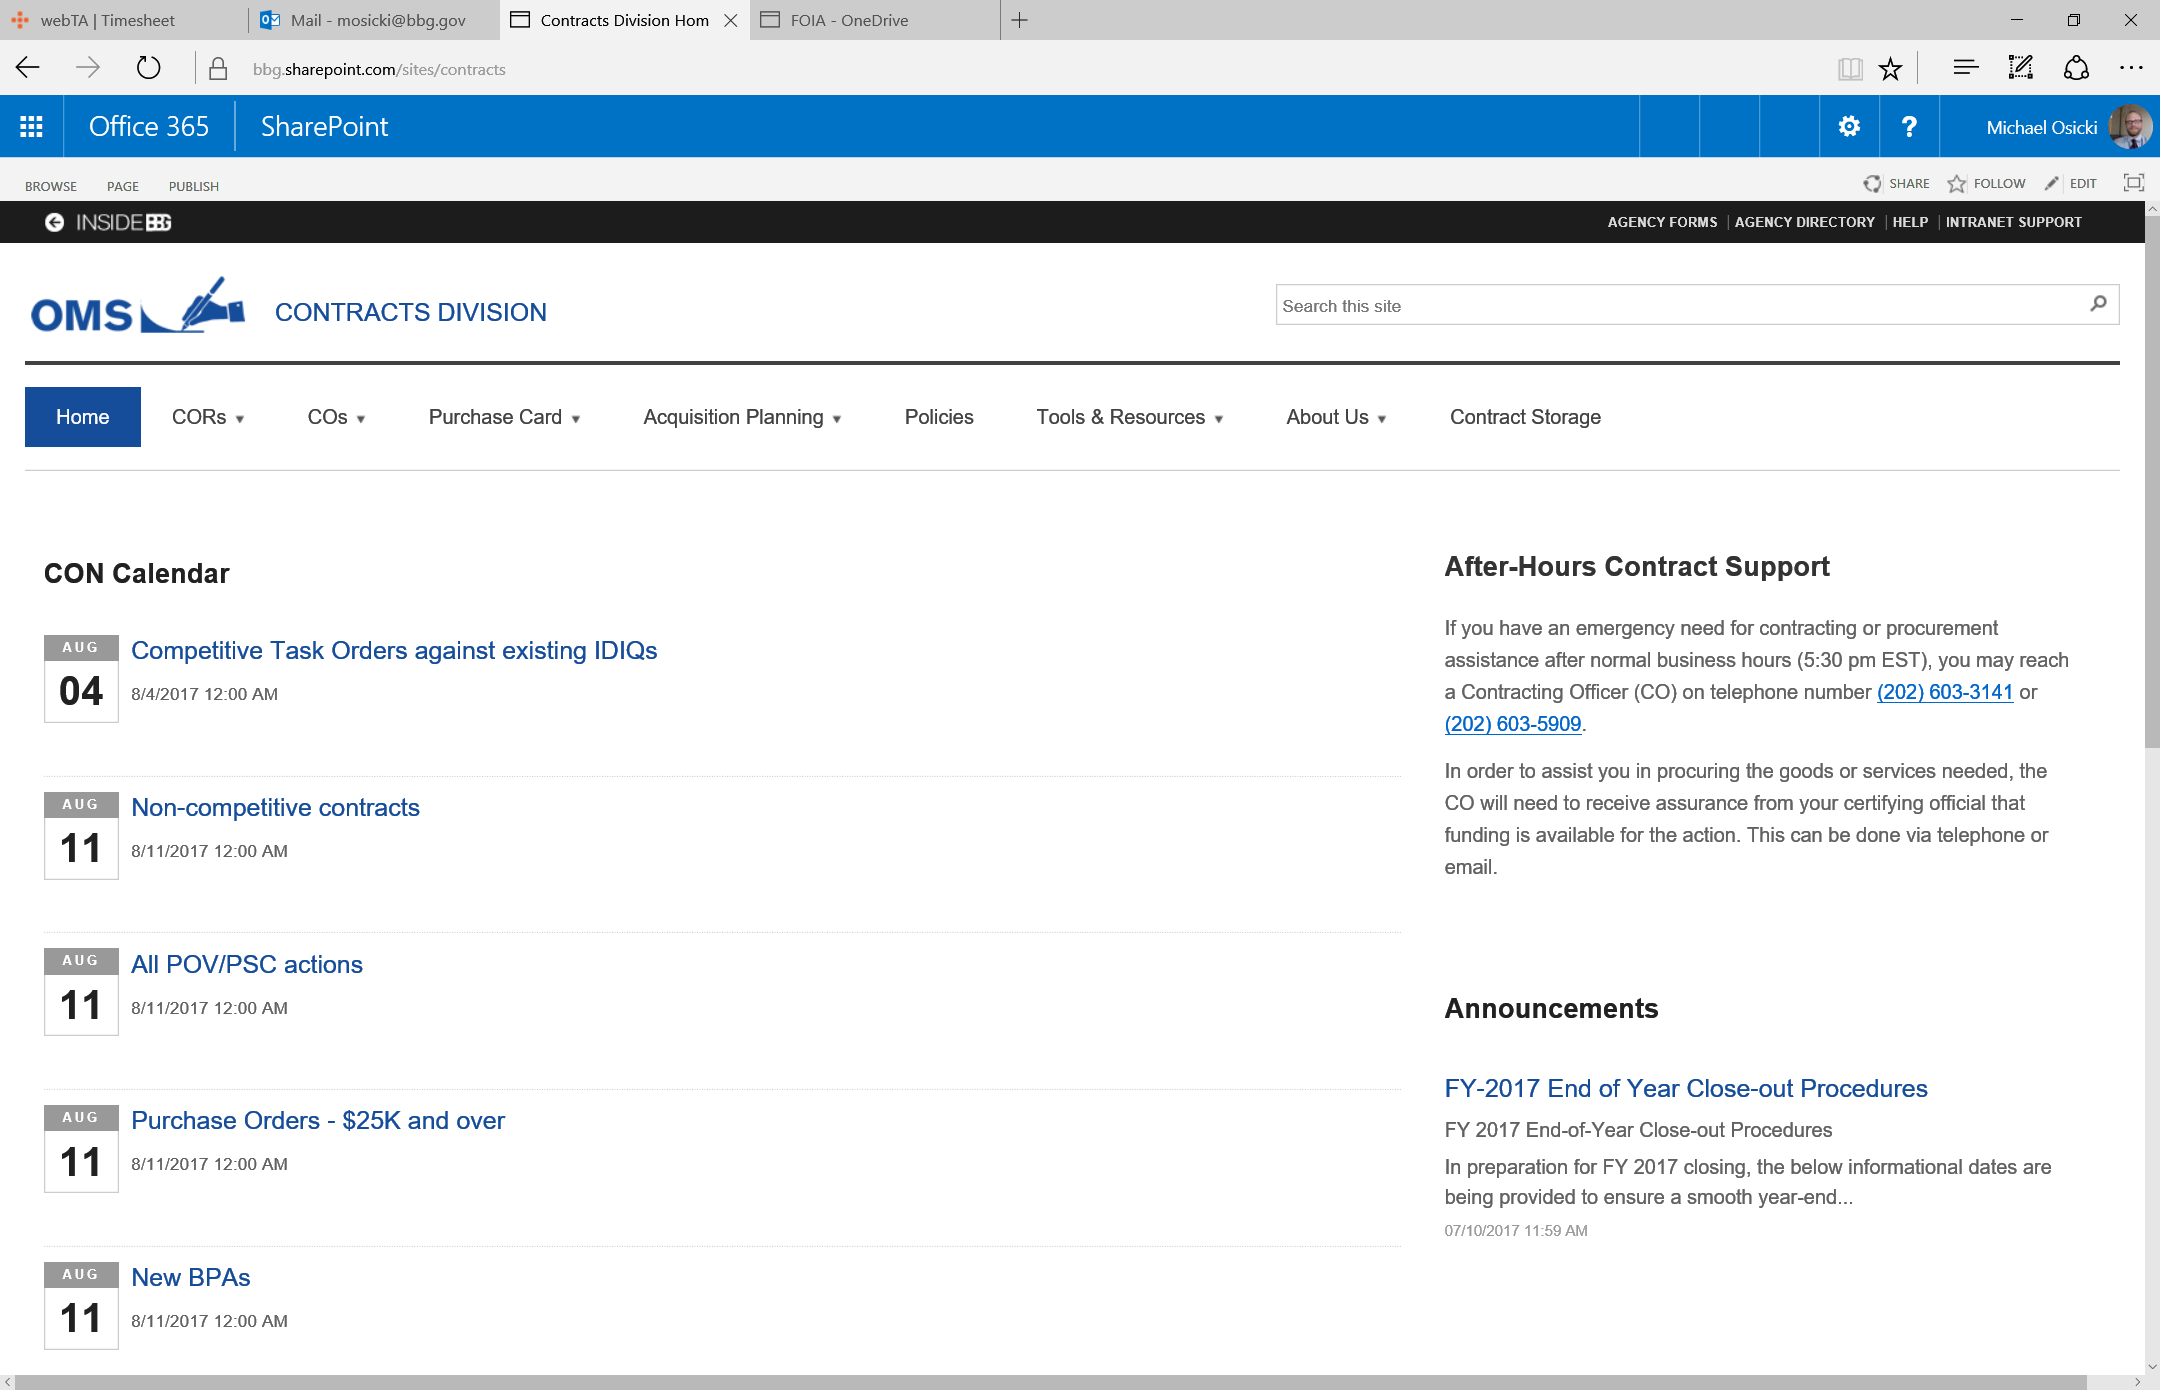This screenshot has width=2160, height=1390.
Task: Reload the page with the refresh icon
Action: [148, 68]
